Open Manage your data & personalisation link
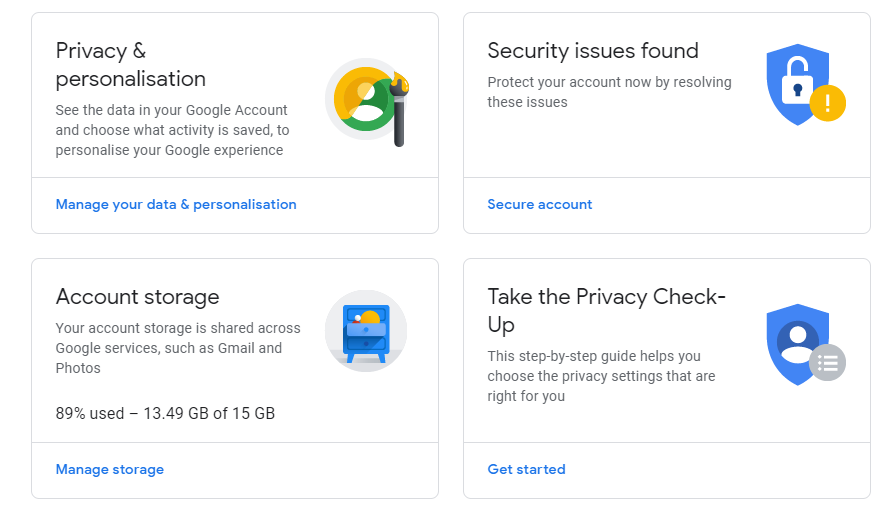The width and height of the screenshot is (885, 520). click(x=176, y=204)
